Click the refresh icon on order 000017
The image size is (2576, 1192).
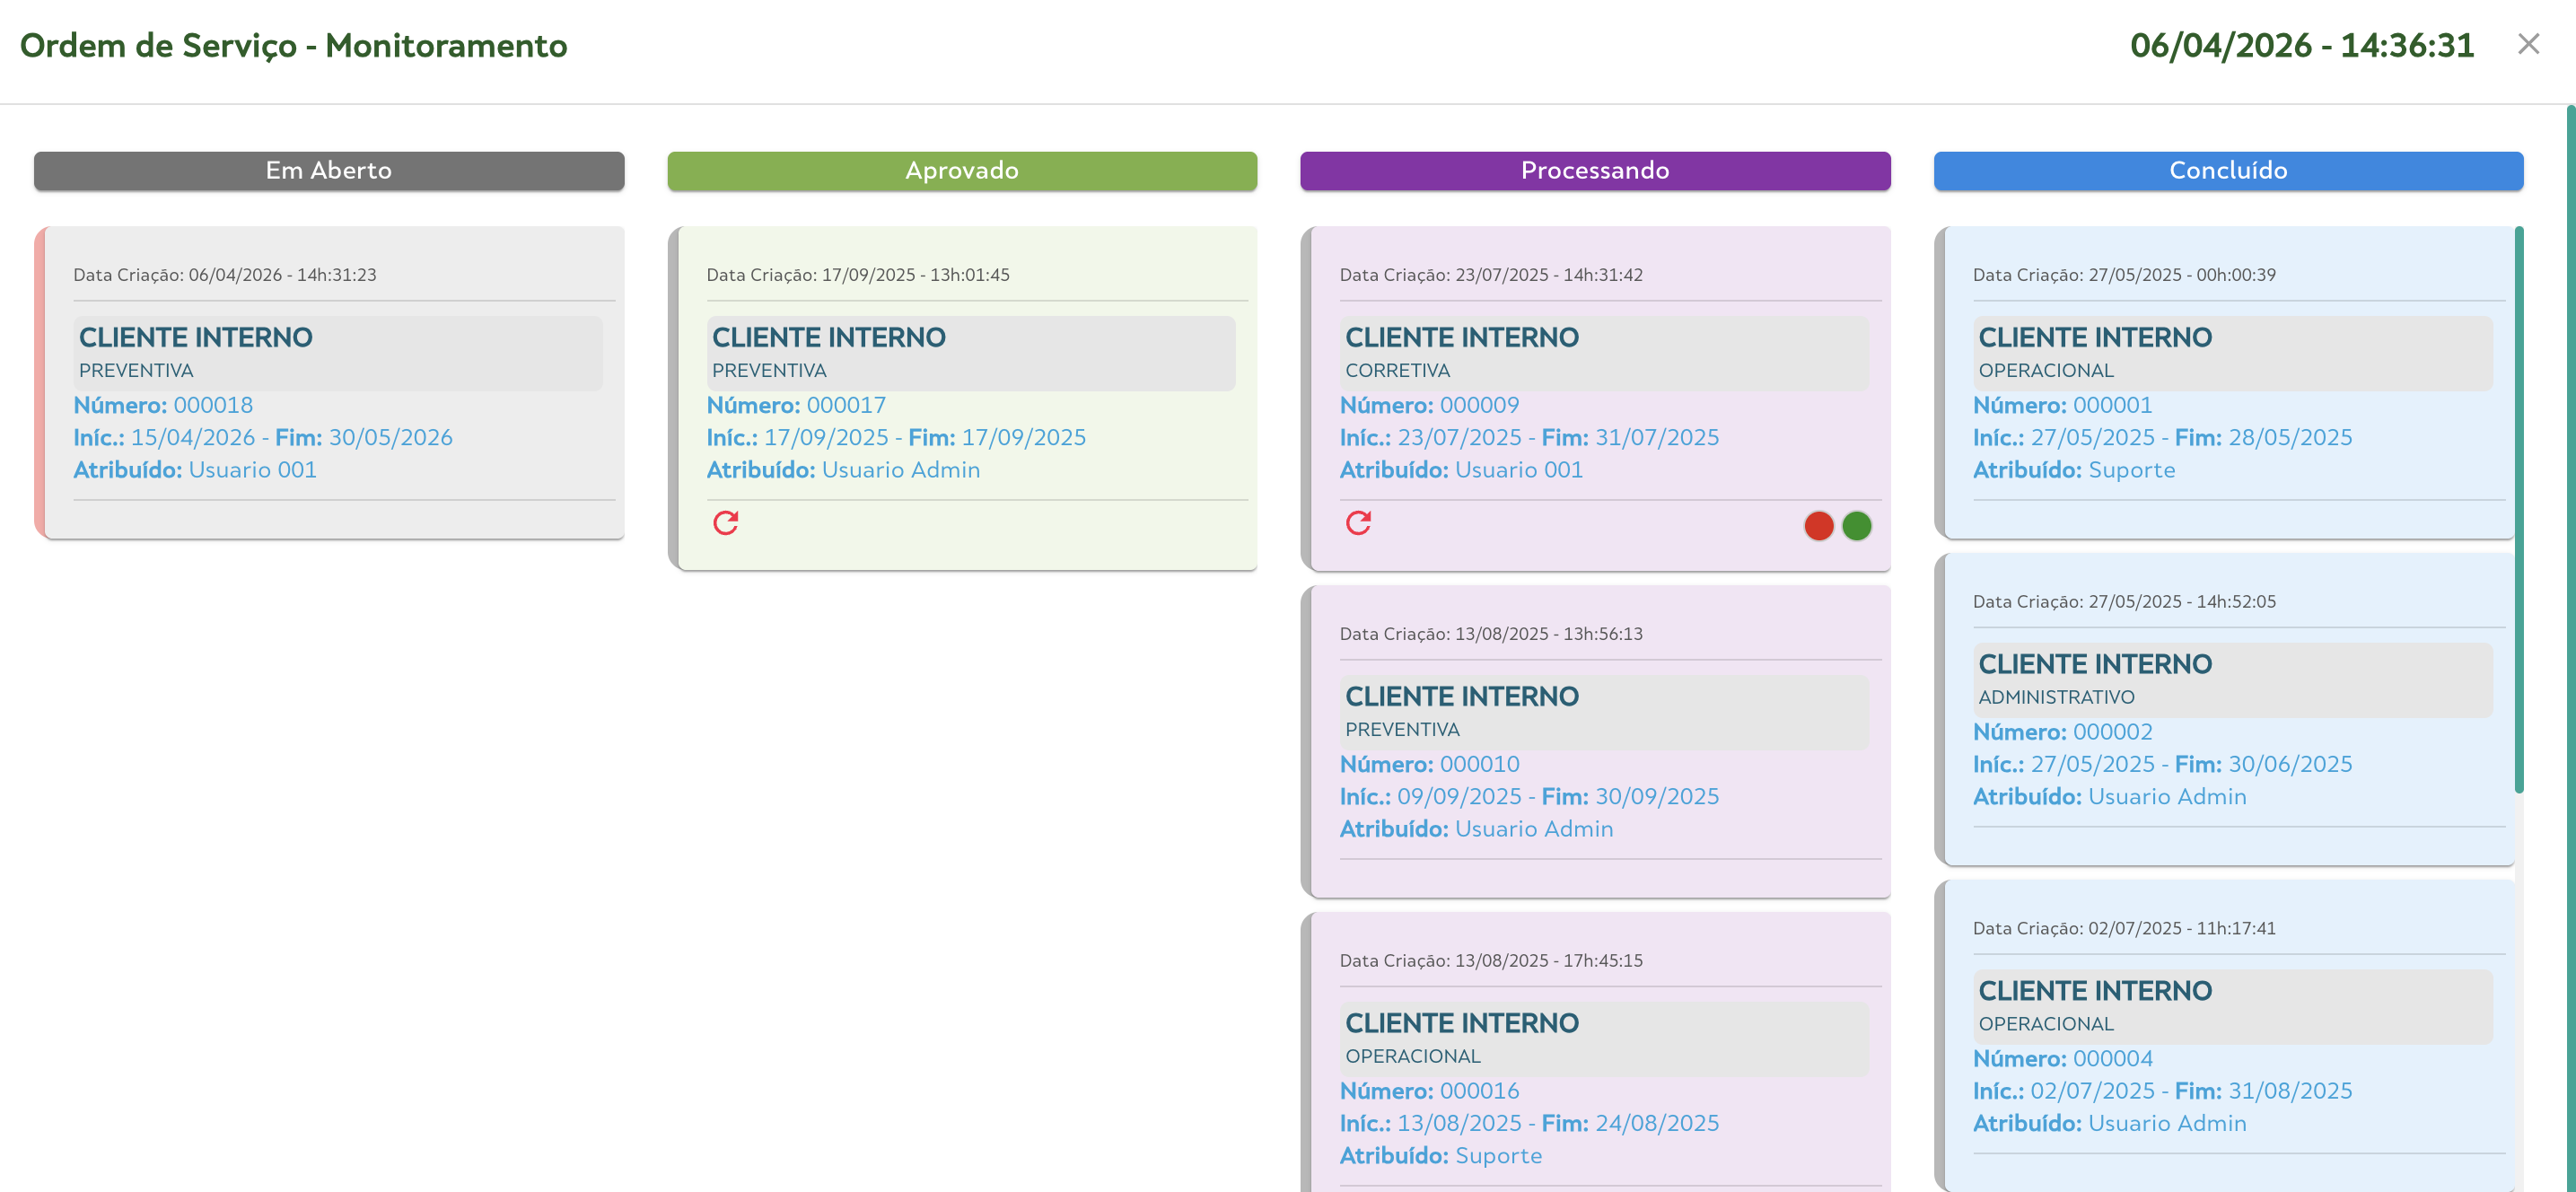point(725,522)
